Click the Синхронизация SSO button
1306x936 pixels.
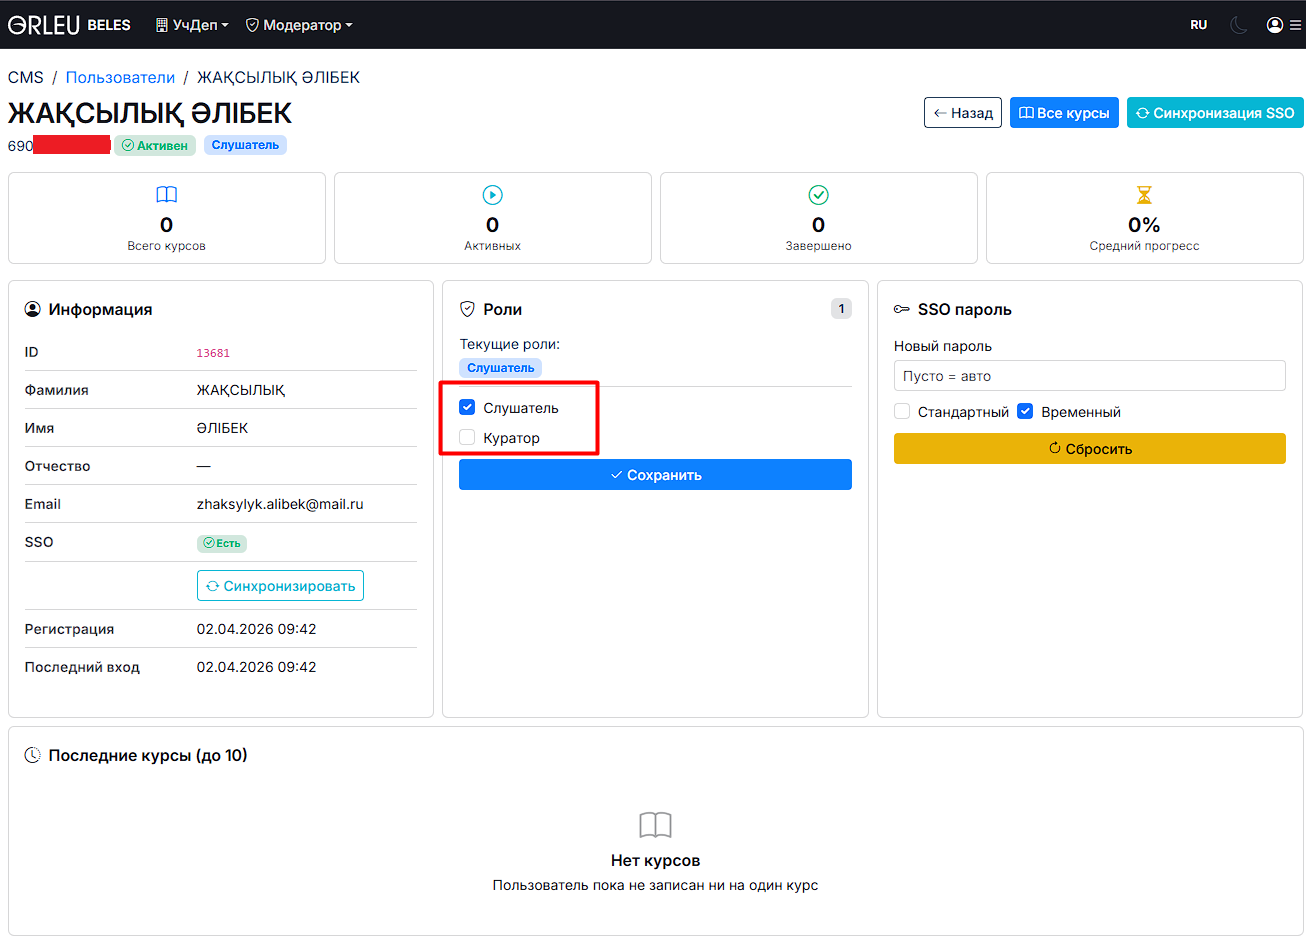pyautogui.click(x=1215, y=113)
